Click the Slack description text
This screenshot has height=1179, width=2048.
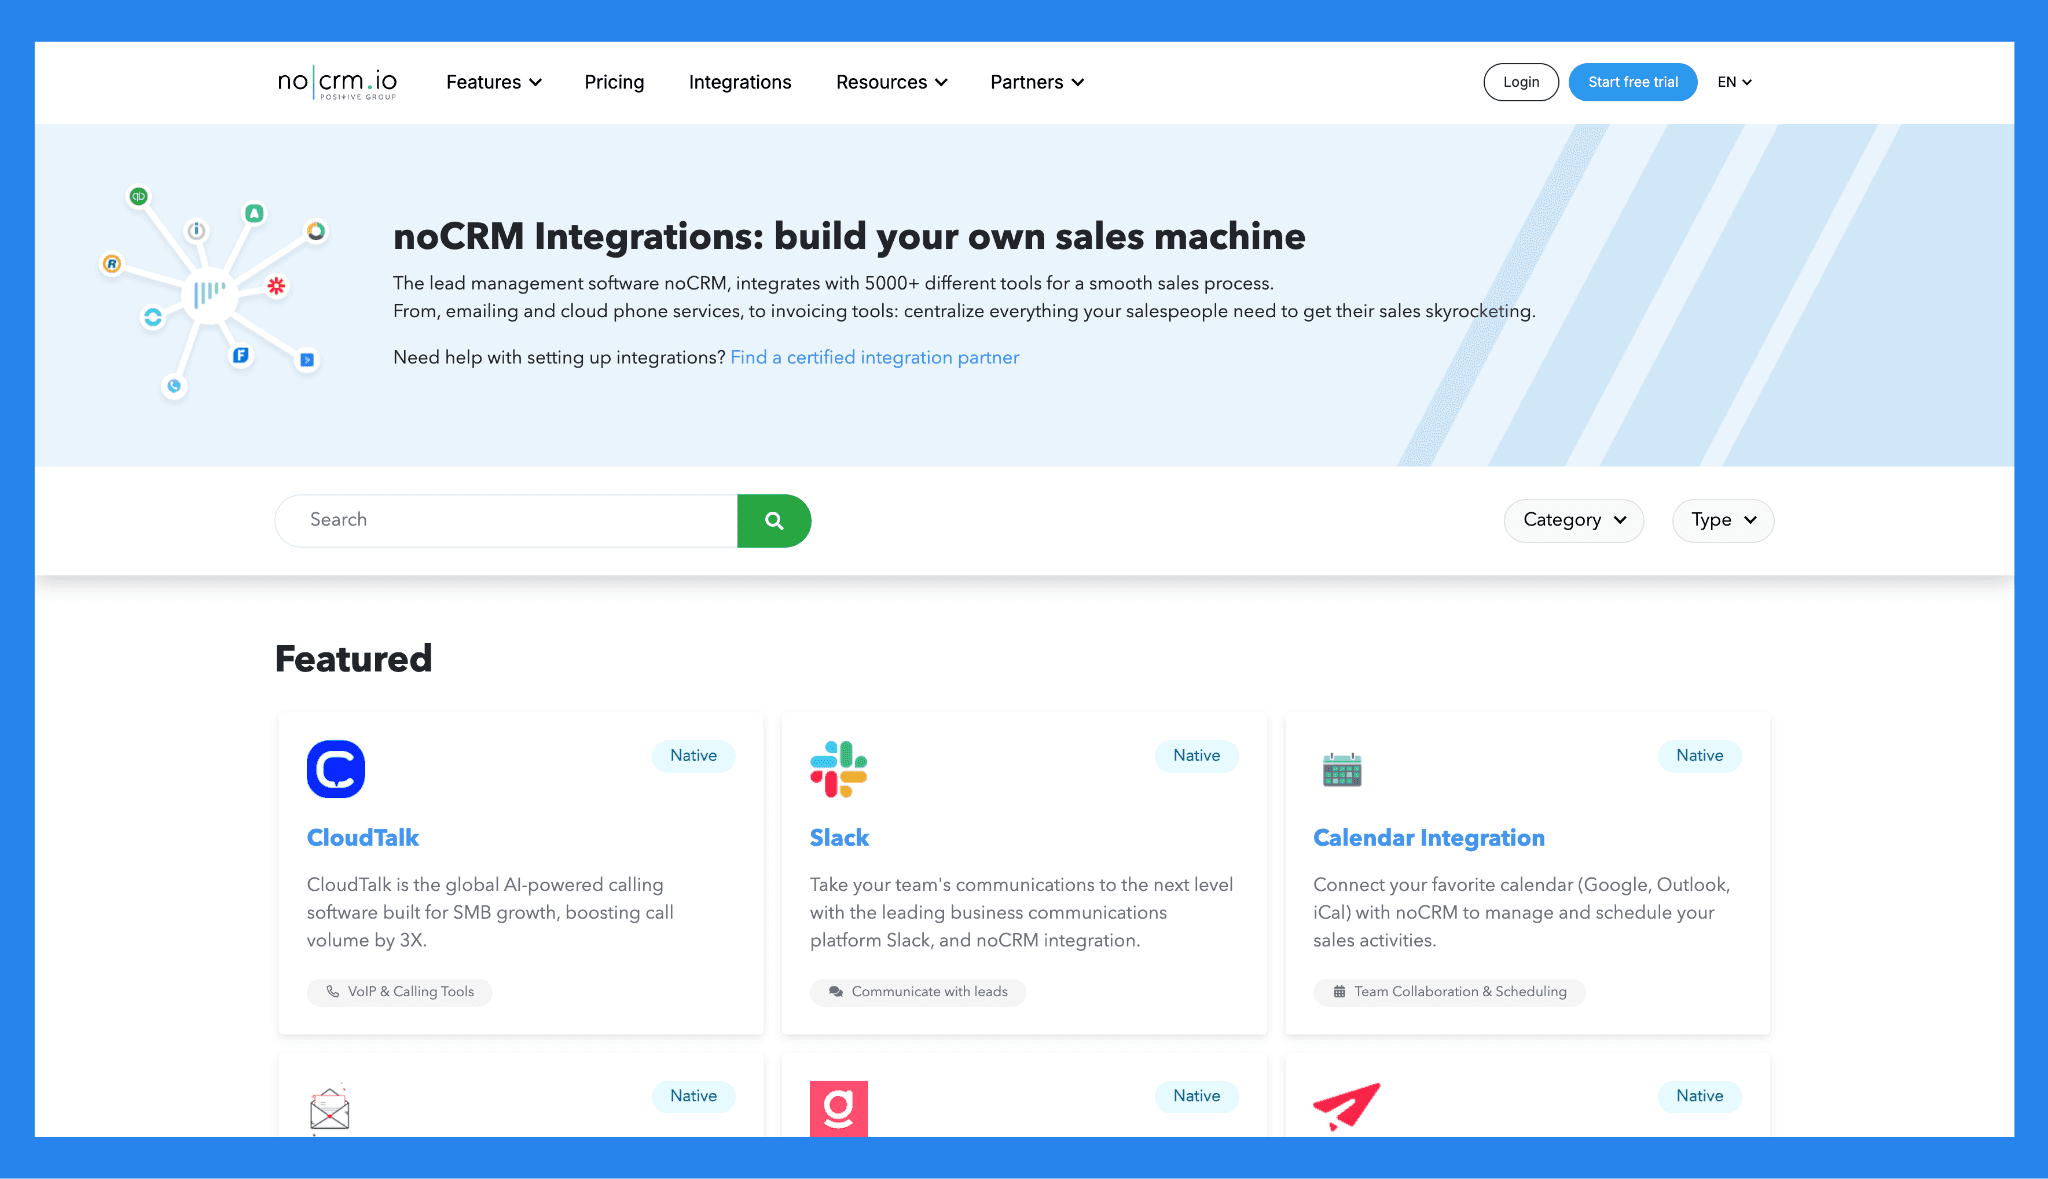tap(1021, 912)
